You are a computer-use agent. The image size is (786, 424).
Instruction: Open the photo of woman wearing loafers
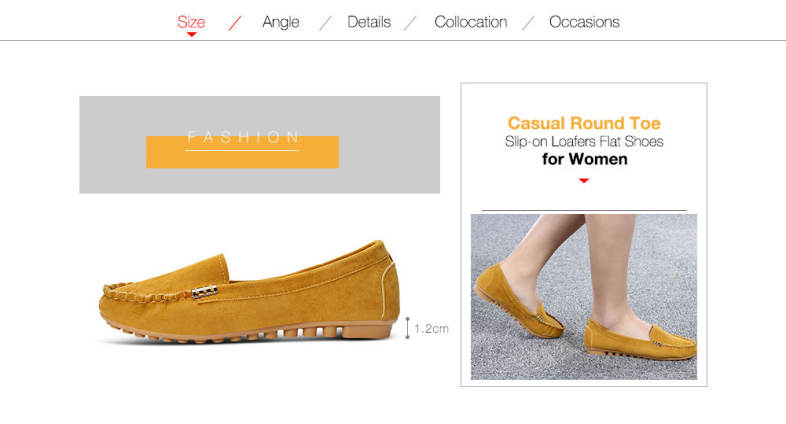[x=584, y=296]
